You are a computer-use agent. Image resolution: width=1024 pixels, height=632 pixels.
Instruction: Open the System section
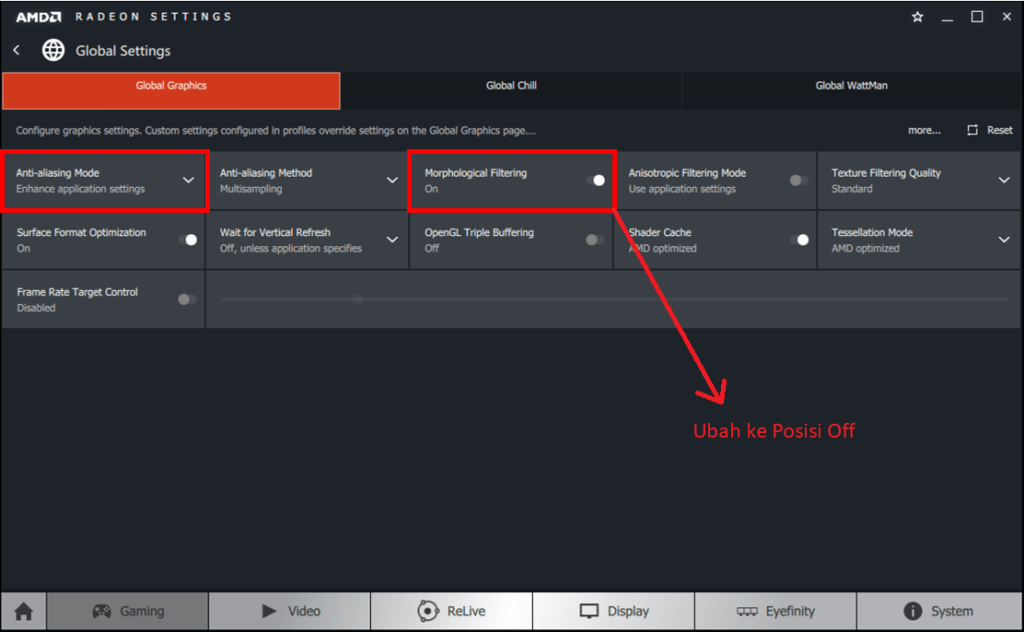tap(939, 611)
